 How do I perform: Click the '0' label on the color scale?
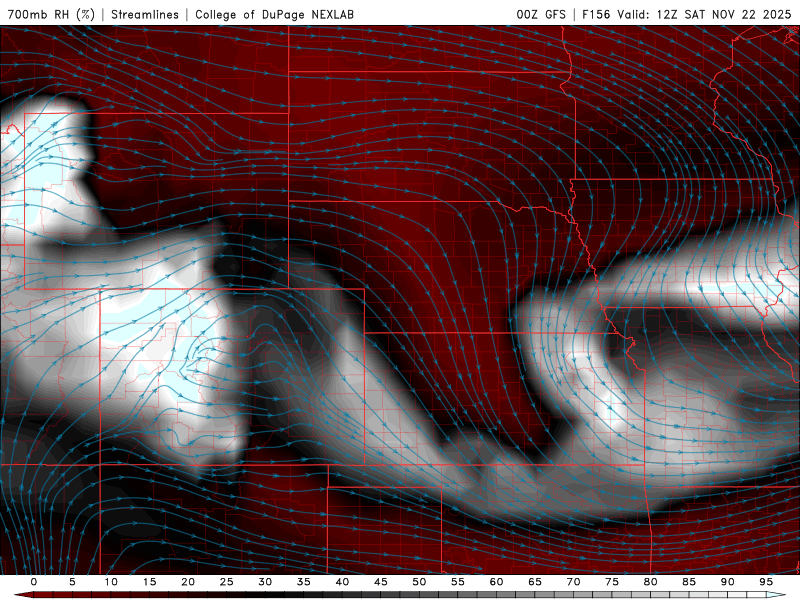(x=34, y=582)
